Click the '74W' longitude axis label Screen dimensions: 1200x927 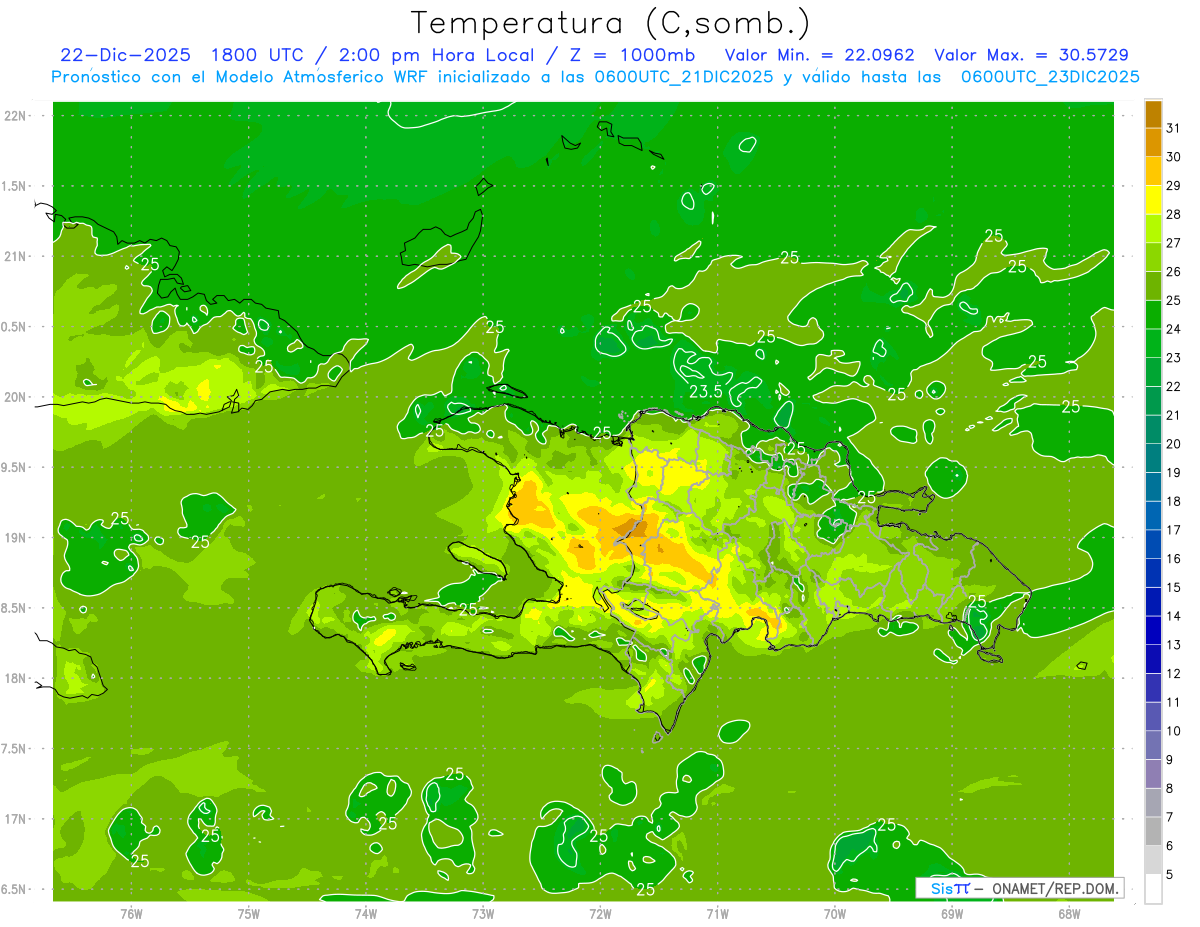click(365, 913)
